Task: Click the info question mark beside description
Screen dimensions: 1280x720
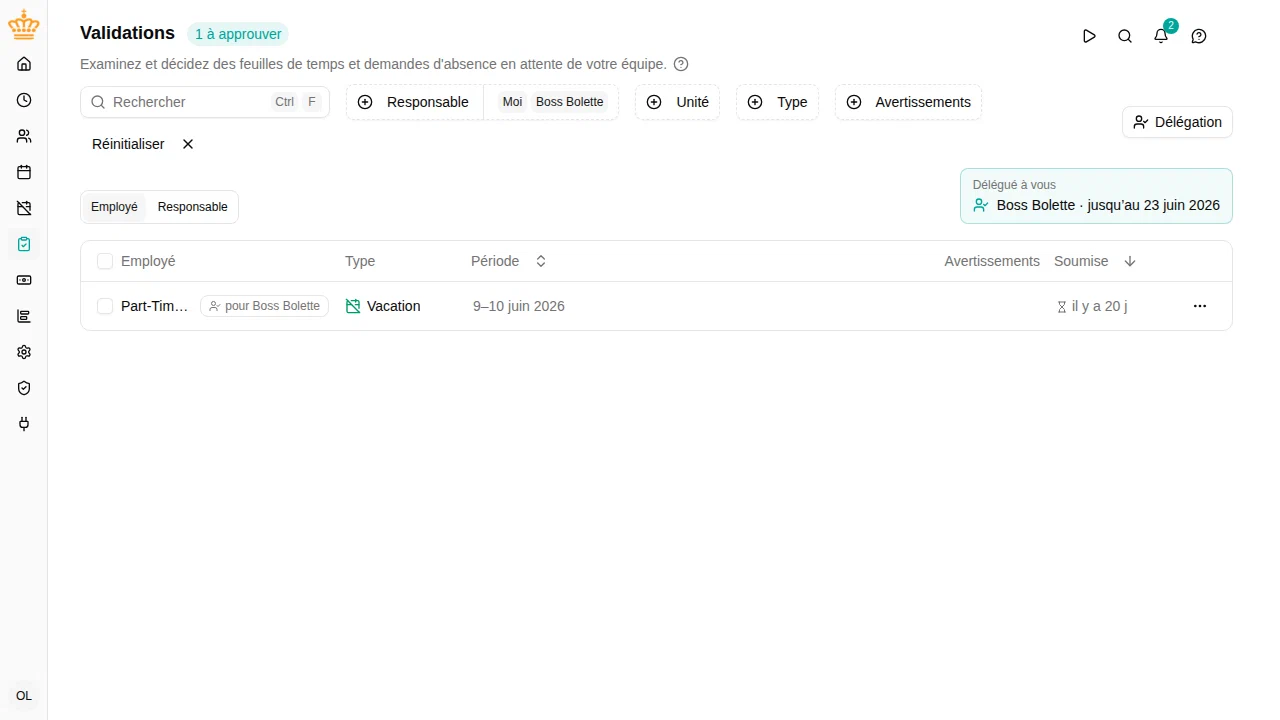Action: coord(681,64)
